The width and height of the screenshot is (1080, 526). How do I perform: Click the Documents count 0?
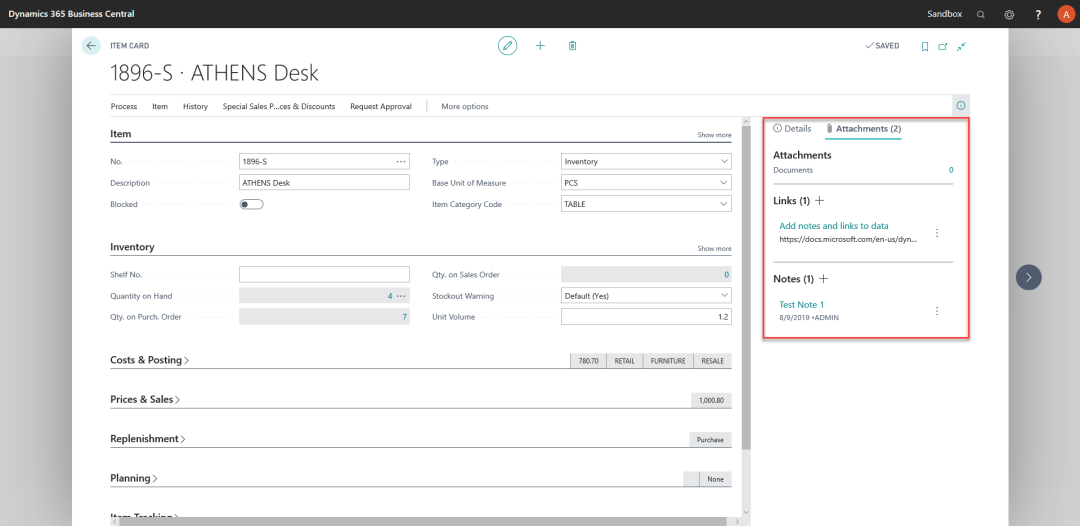click(x=951, y=170)
